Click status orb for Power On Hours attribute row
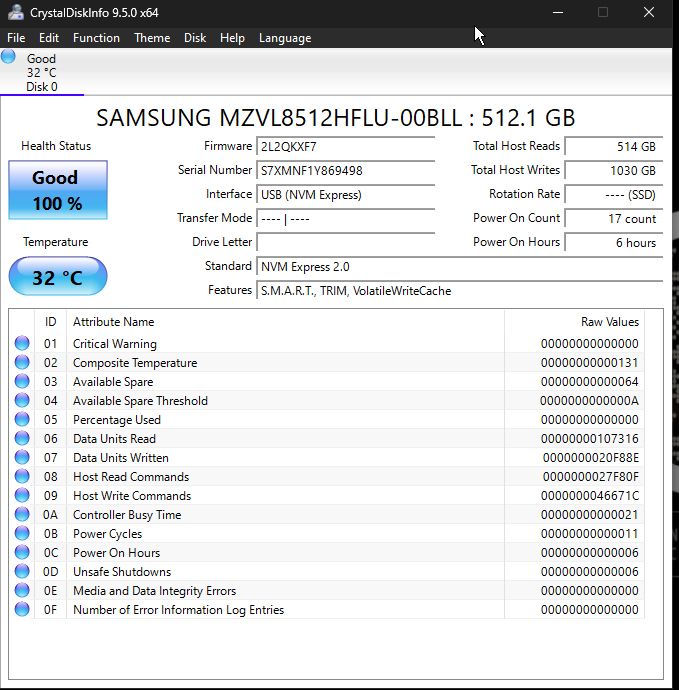 point(22,552)
